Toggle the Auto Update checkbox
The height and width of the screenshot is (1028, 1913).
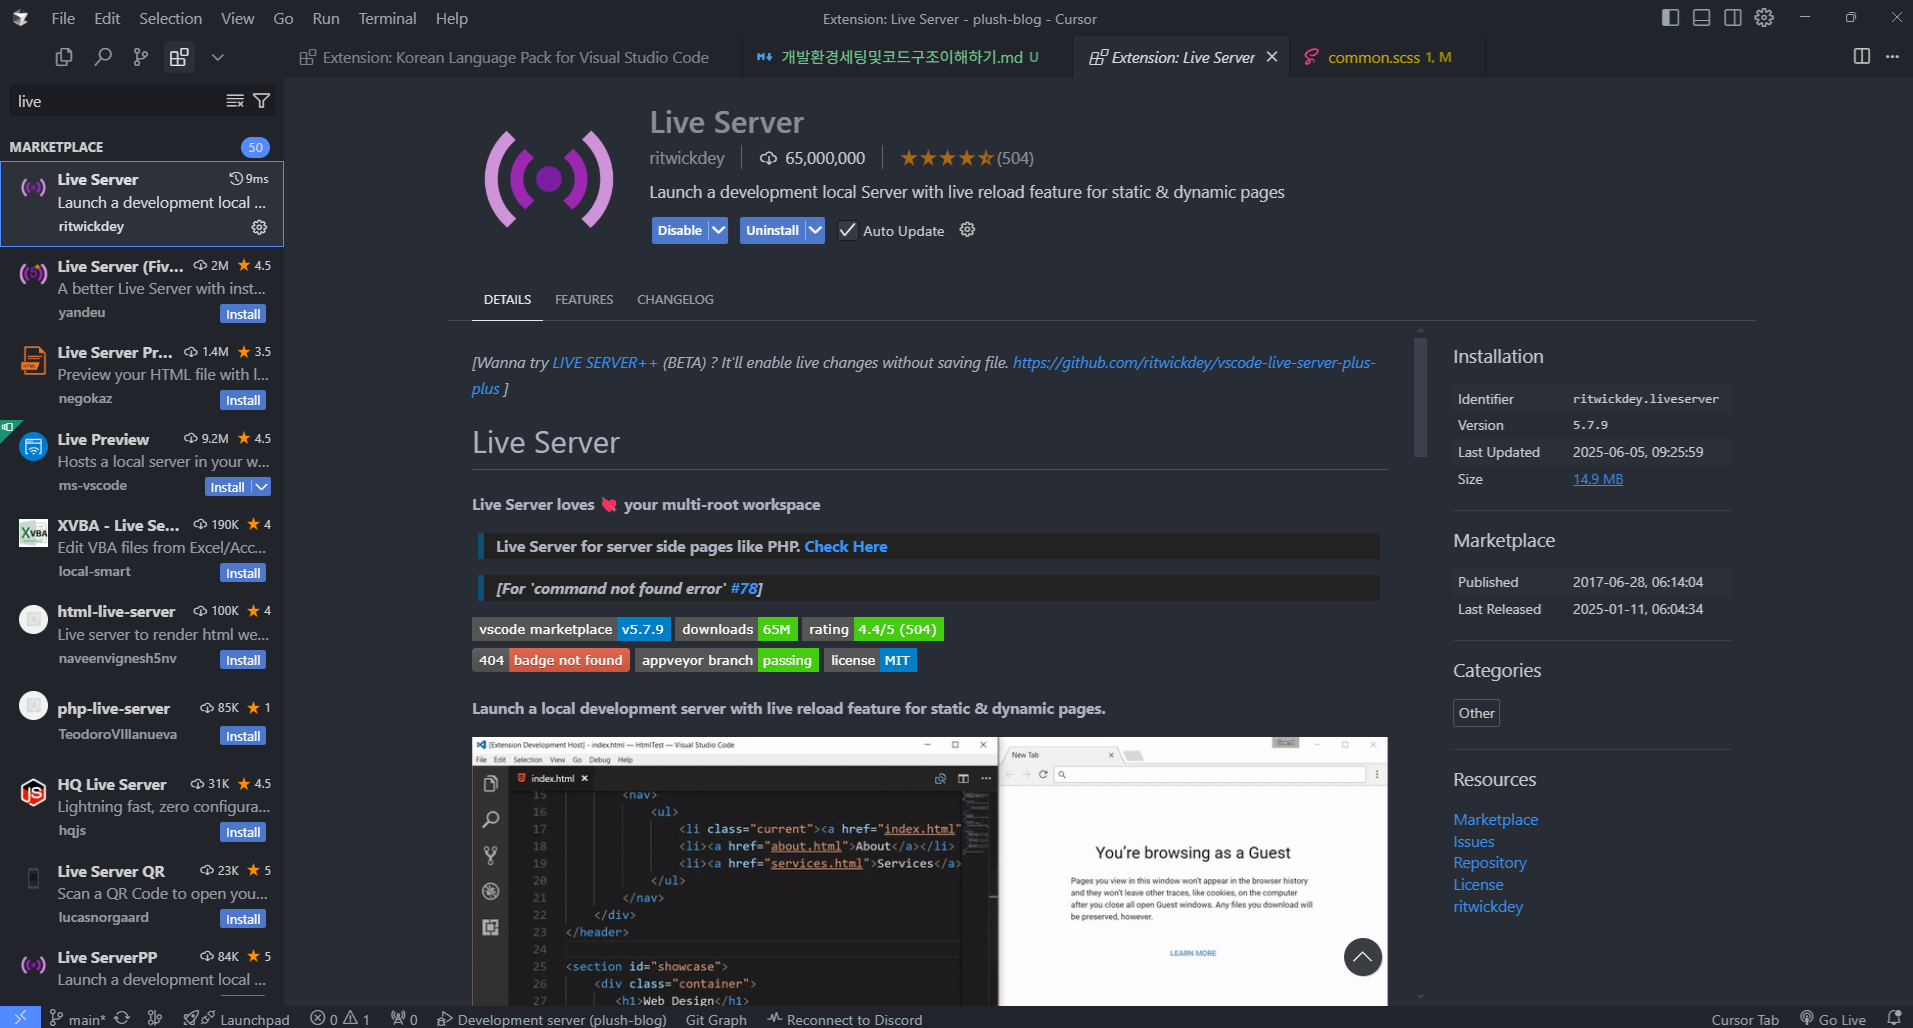(848, 231)
